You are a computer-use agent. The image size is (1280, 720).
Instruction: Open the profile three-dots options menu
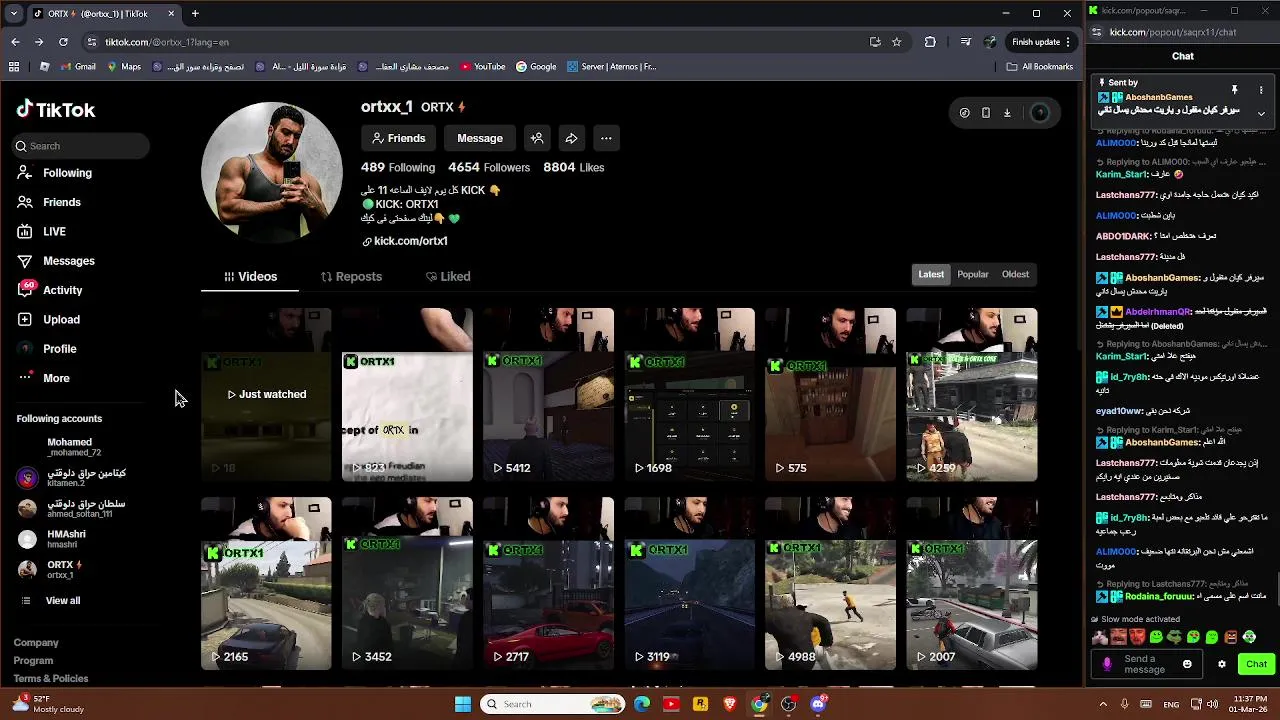(x=606, y=138)
